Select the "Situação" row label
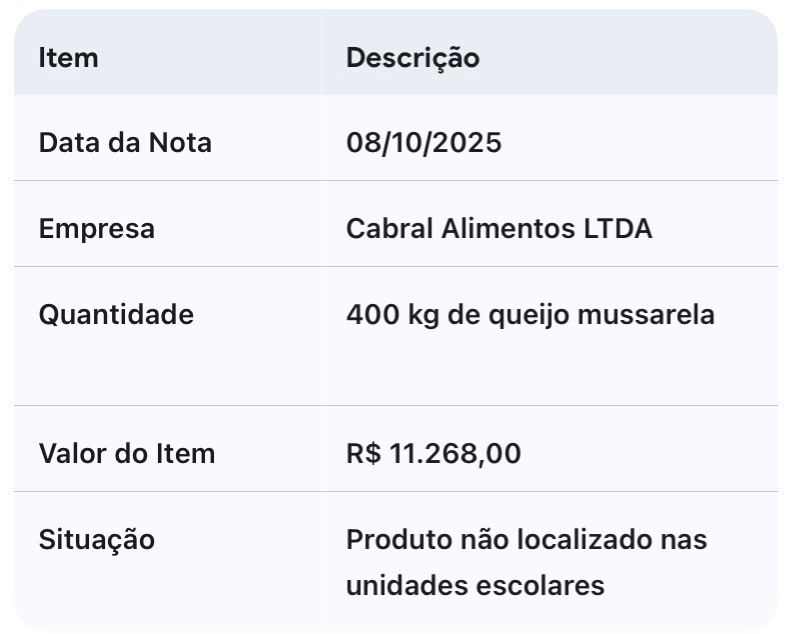This screenshot has width=789, height=634. coord(96,540)
